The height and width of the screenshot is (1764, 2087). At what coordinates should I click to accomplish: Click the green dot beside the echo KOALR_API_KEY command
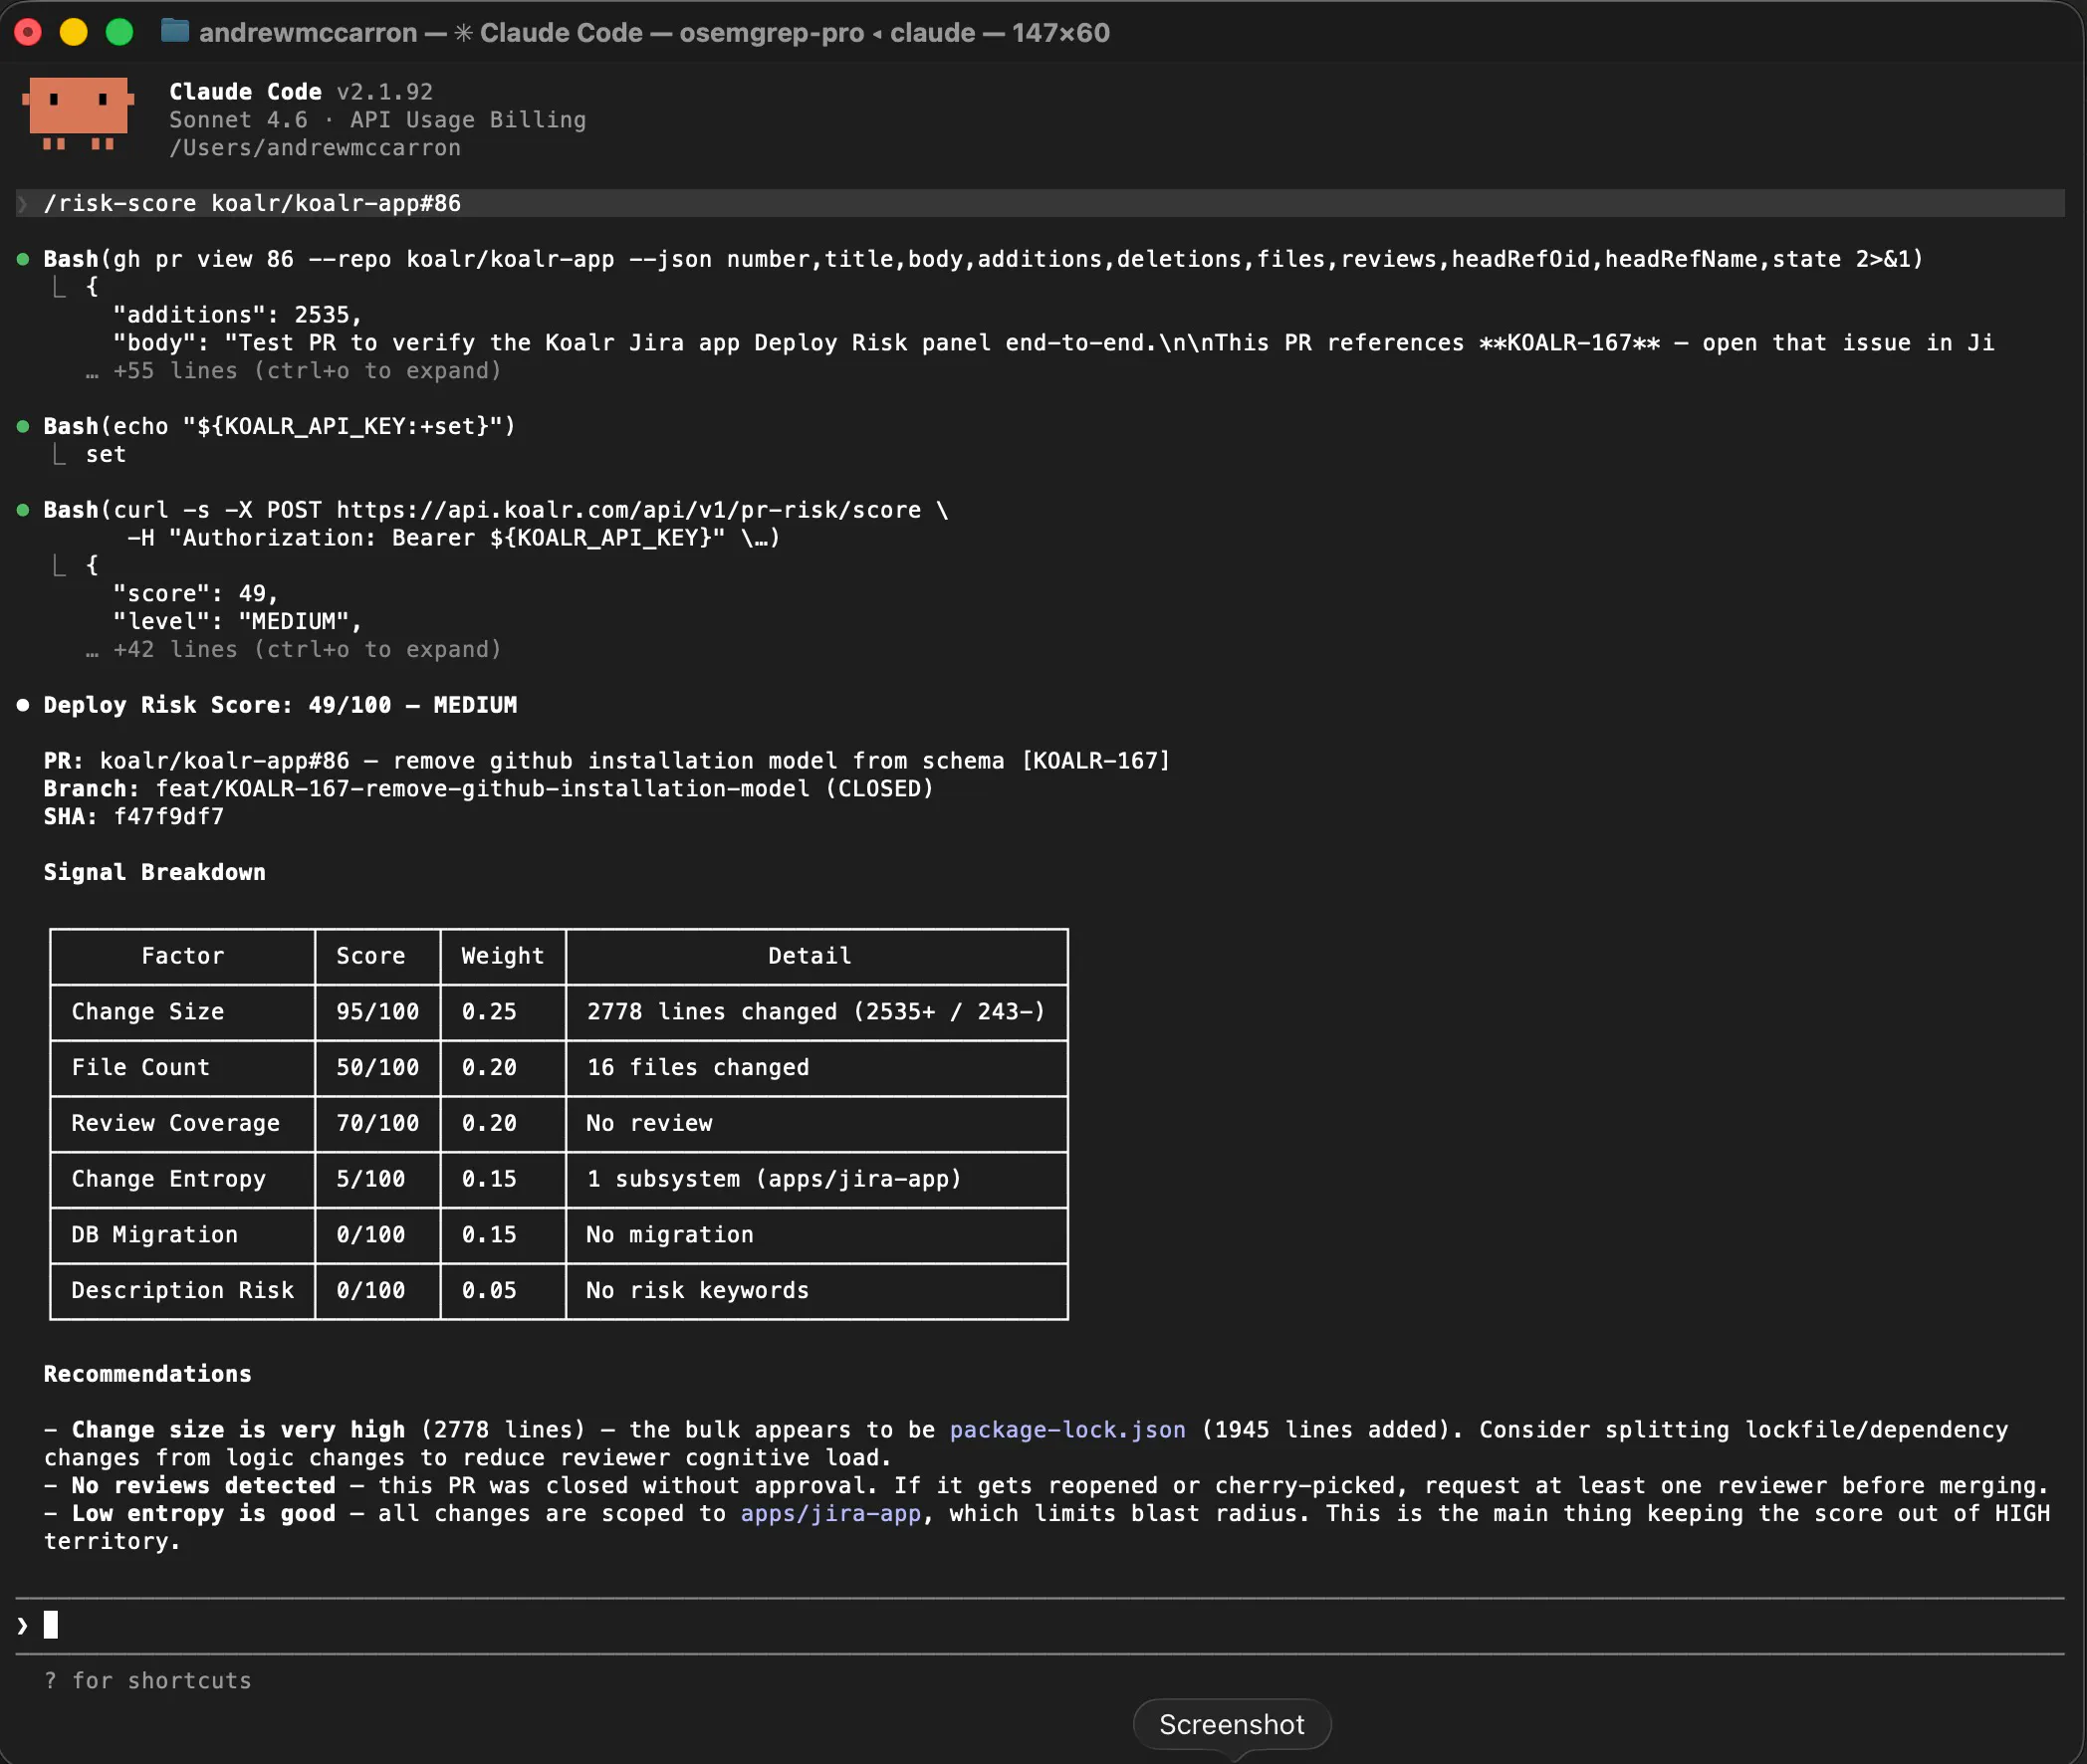click(x=23, y=426)
